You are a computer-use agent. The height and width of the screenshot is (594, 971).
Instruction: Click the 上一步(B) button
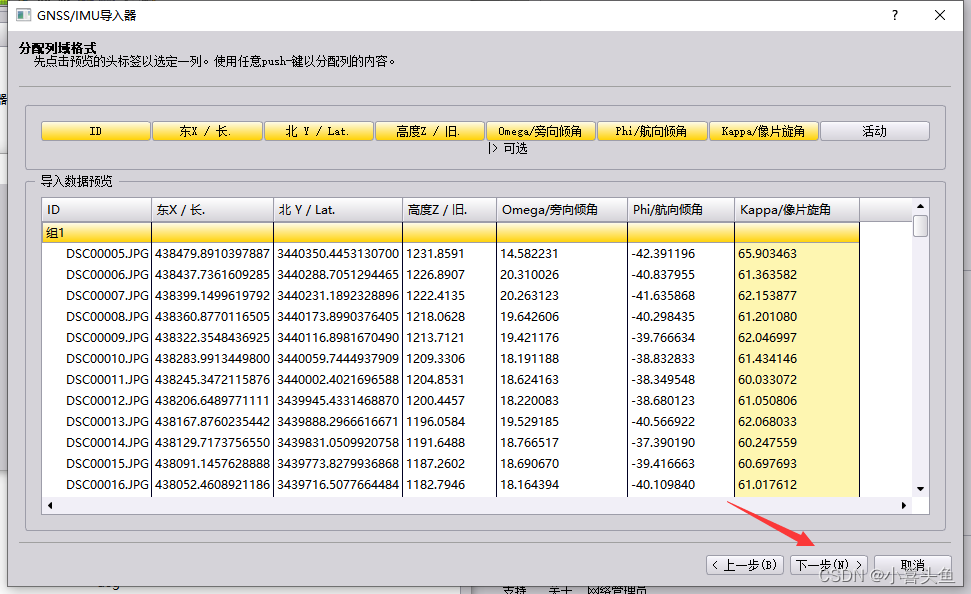point(744,563)
